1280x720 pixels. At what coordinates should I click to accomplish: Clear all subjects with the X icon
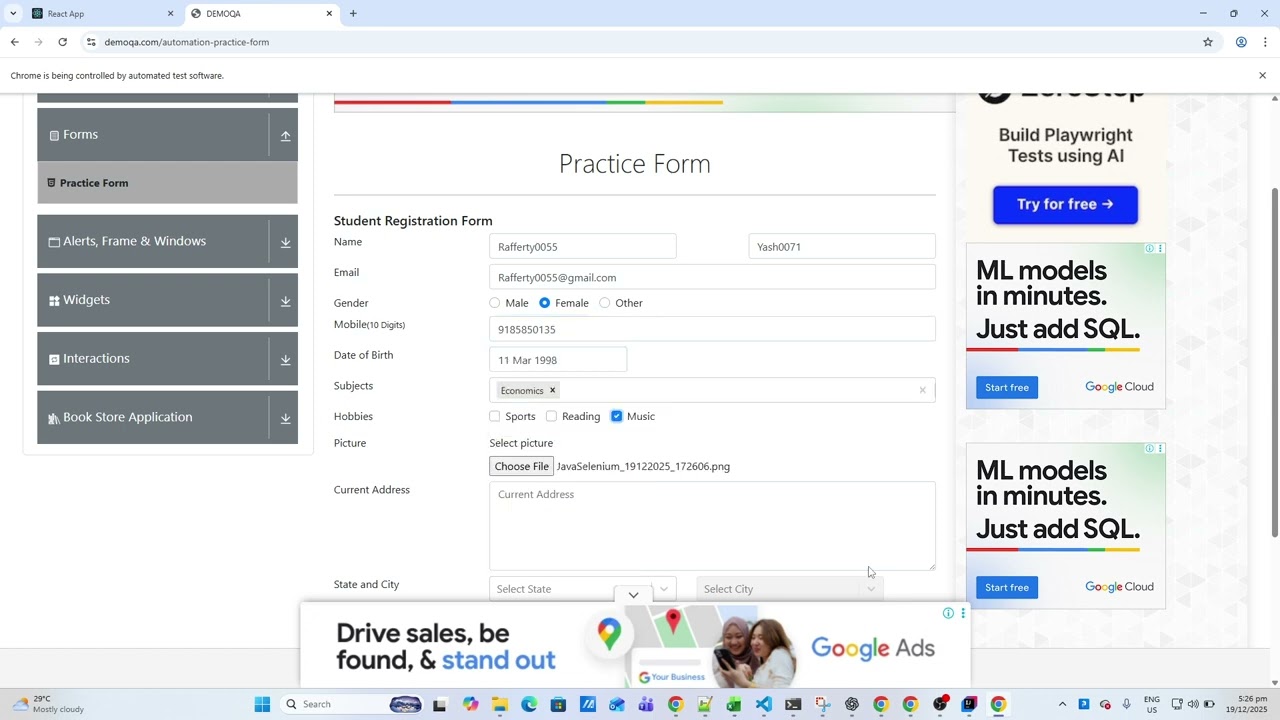tap(922, 390)
